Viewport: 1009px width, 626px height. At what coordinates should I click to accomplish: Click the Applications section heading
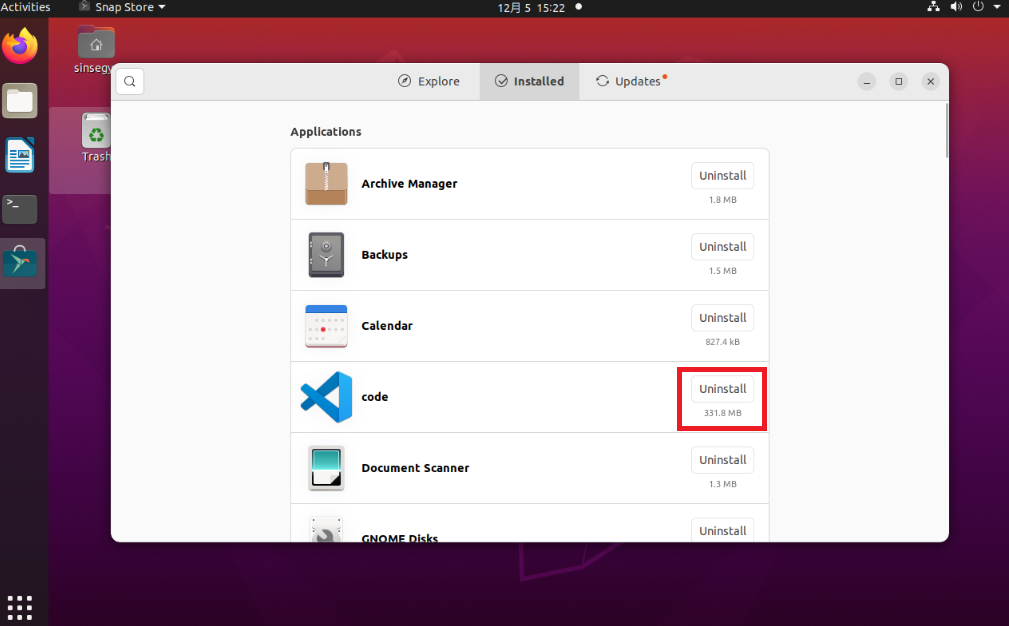click(x=326, y=132)
